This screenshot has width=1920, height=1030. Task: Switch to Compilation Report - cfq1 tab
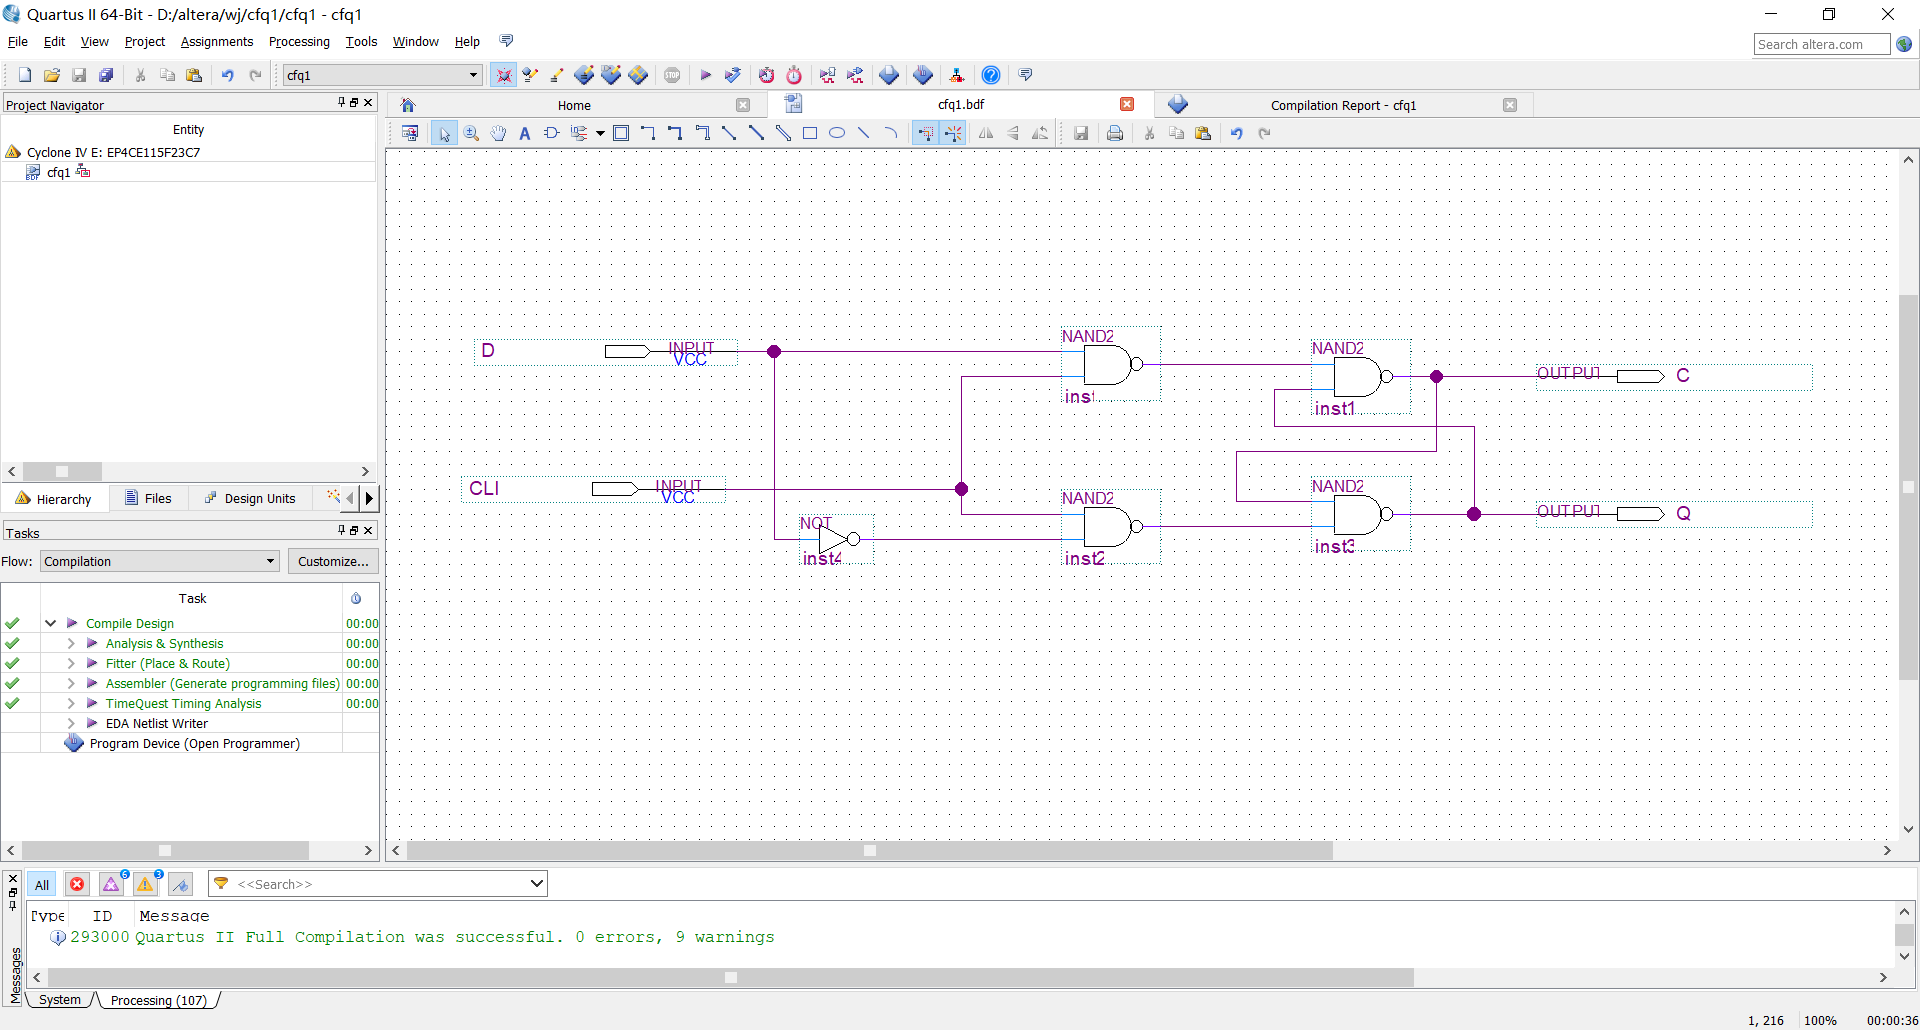(x=1342, y=105)
